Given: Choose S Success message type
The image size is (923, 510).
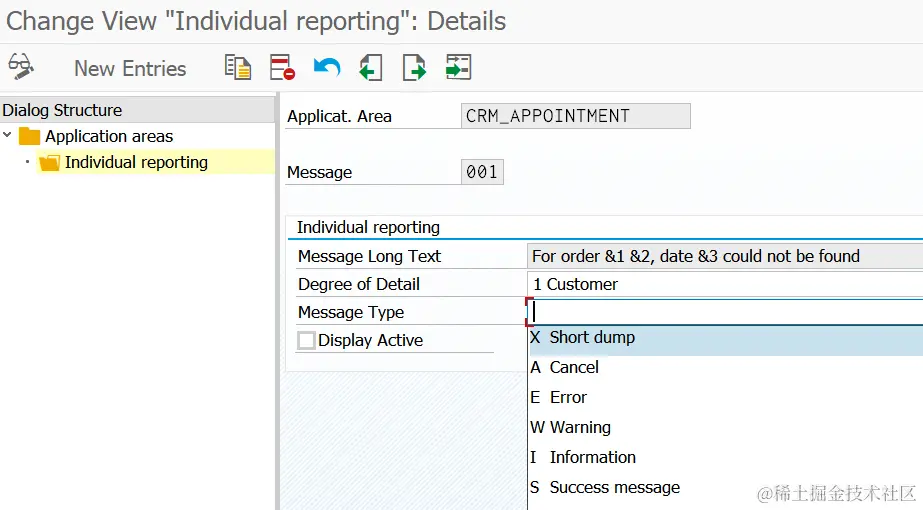Looking at the screenshot, I should [726, 488].
